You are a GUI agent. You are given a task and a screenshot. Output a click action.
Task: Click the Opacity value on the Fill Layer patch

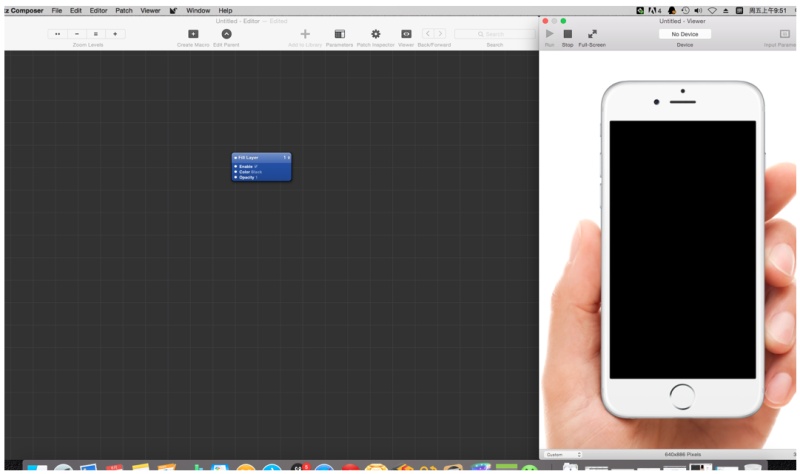point(256,178)
